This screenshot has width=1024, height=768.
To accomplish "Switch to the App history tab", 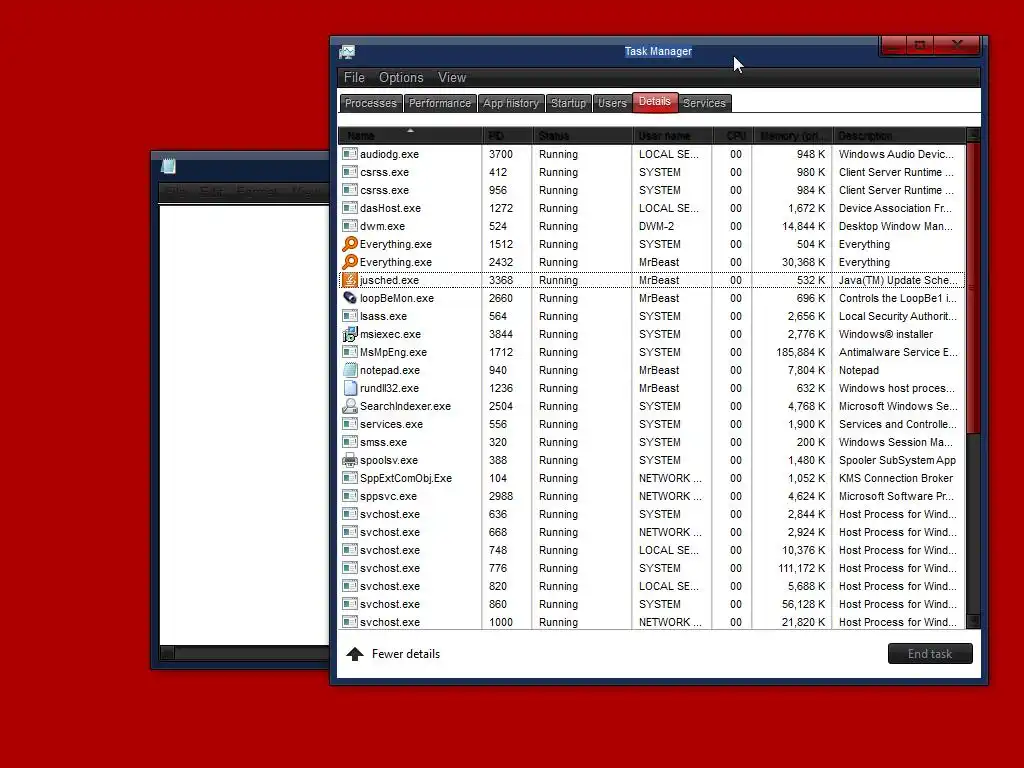I will click(511, 103).
